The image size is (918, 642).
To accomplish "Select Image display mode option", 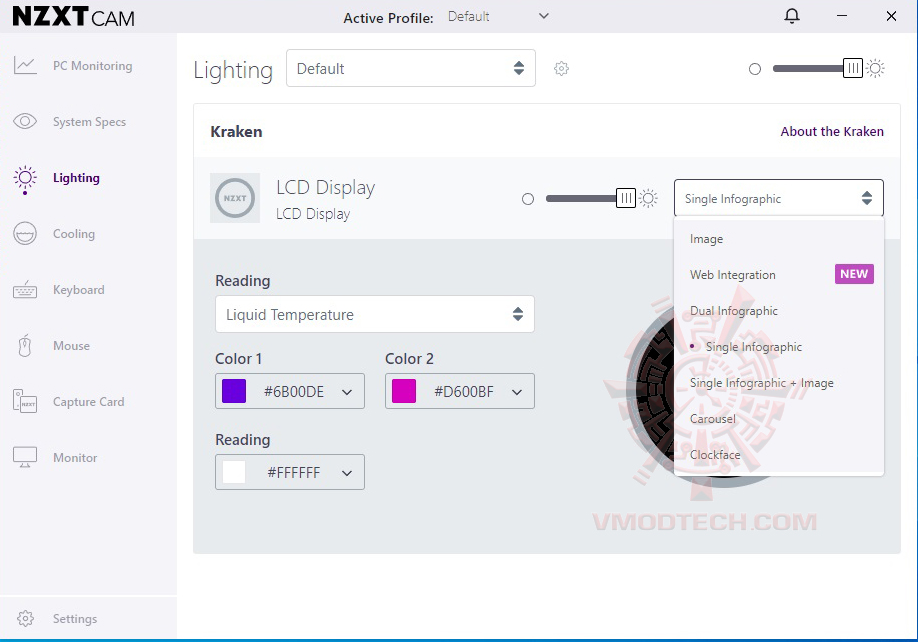I will 779,239.
